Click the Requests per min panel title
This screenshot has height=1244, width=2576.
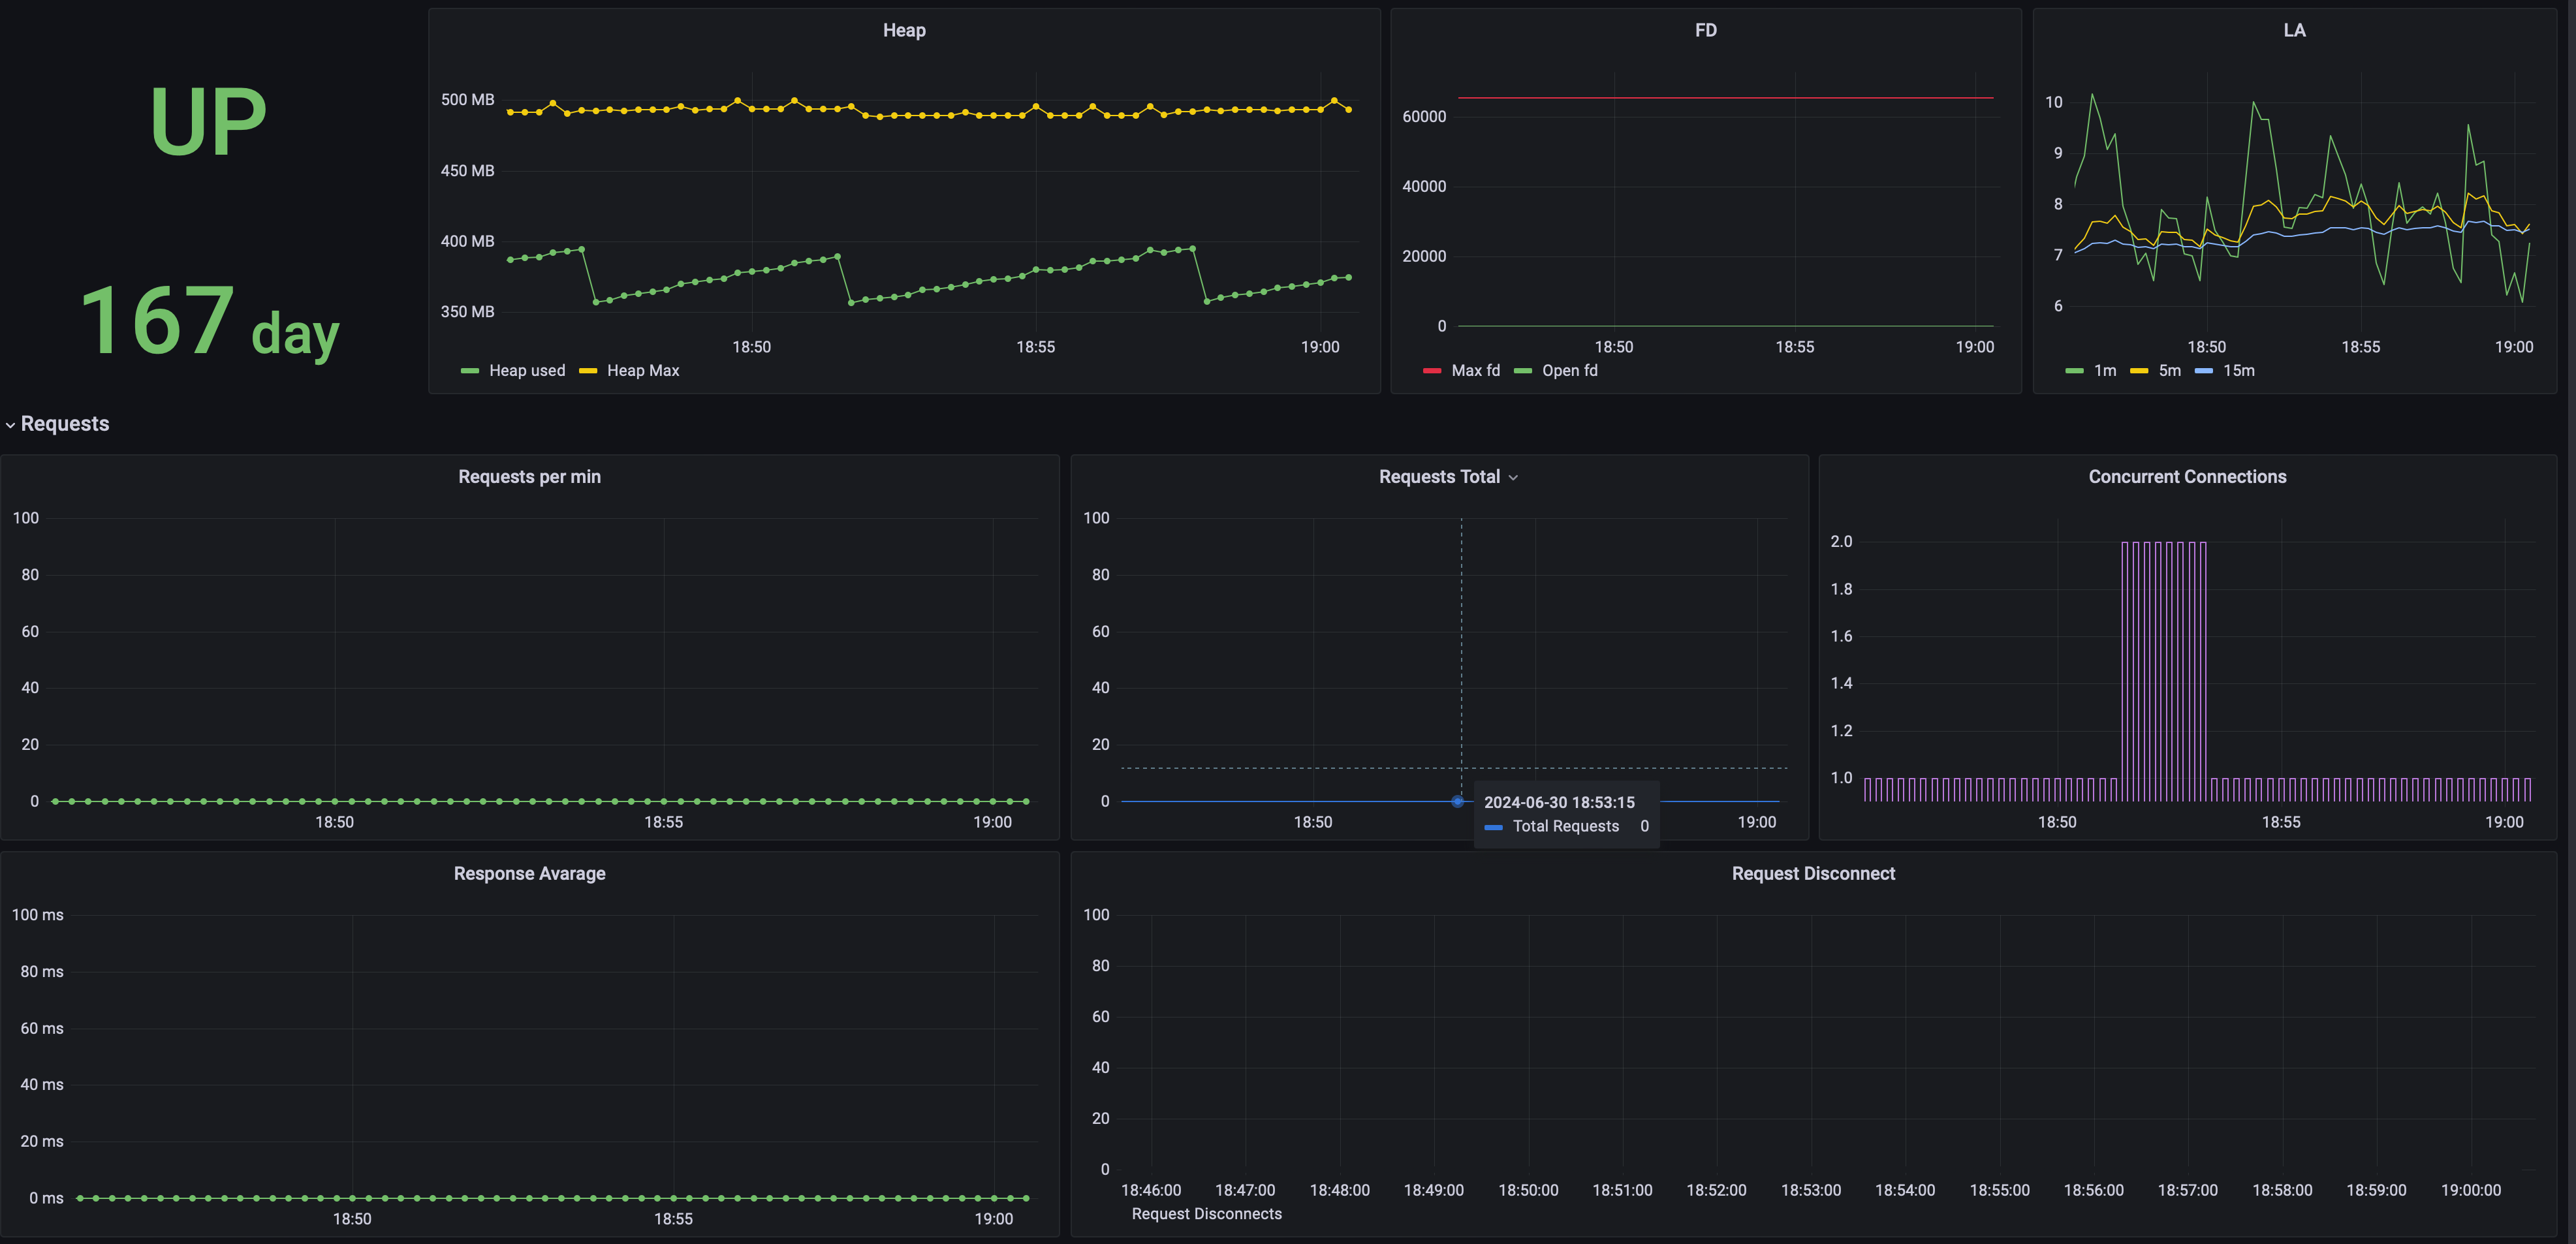tap(529, 477)
